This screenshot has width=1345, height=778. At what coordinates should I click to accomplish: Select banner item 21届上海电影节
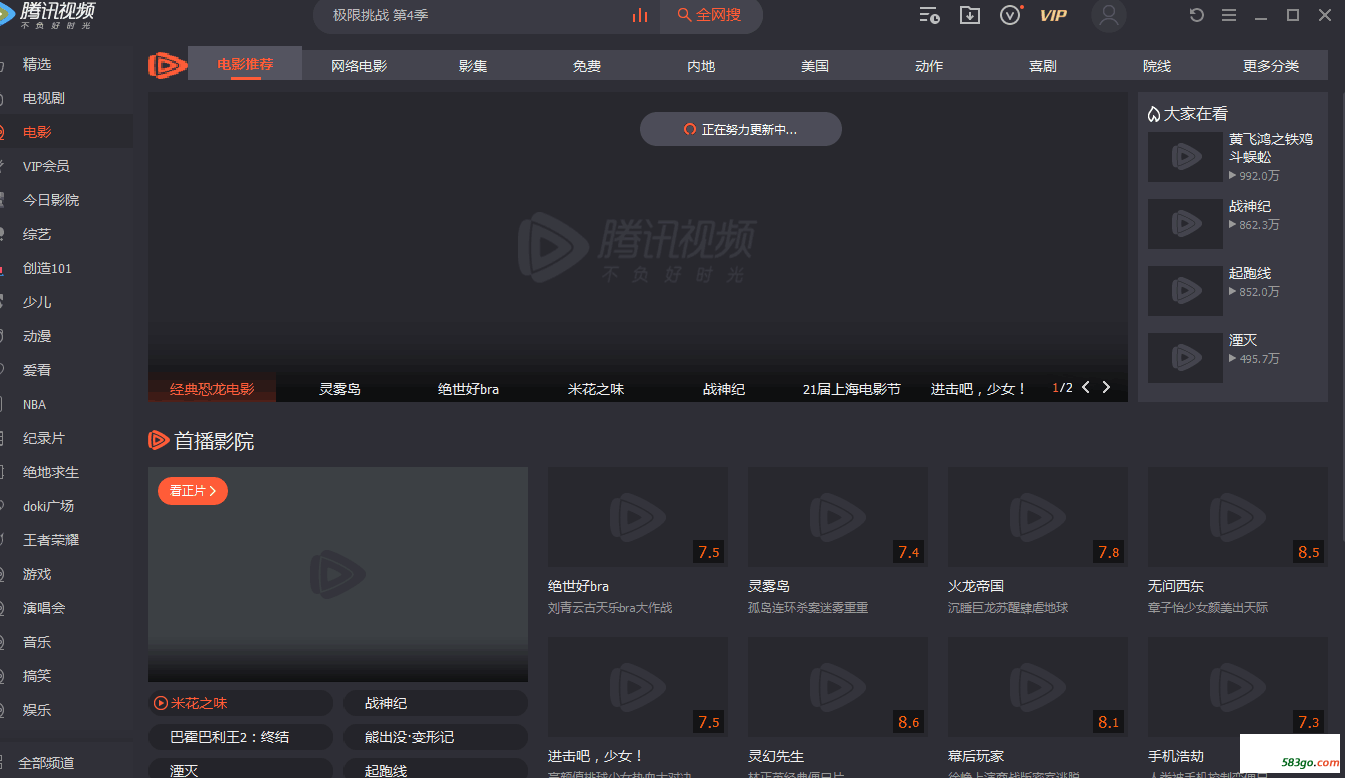coord(852,389)
